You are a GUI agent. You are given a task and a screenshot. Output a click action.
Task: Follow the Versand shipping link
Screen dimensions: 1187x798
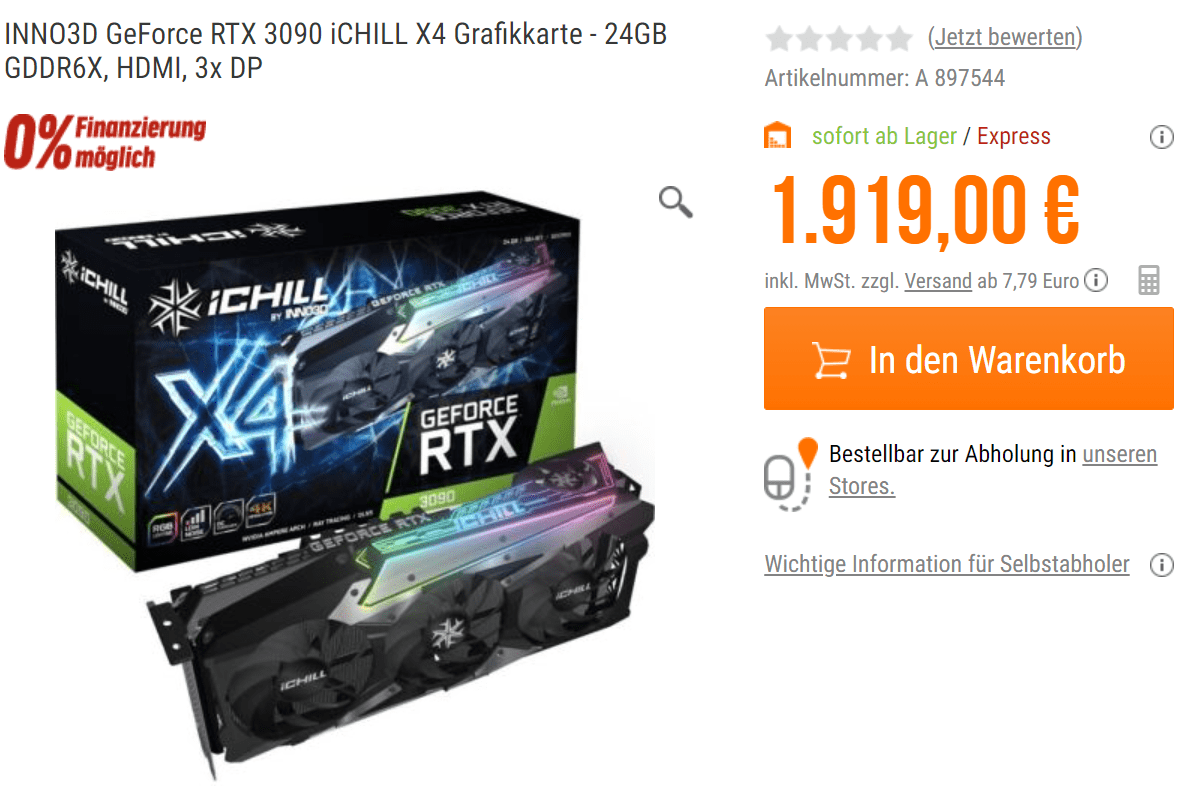[938, 281]
